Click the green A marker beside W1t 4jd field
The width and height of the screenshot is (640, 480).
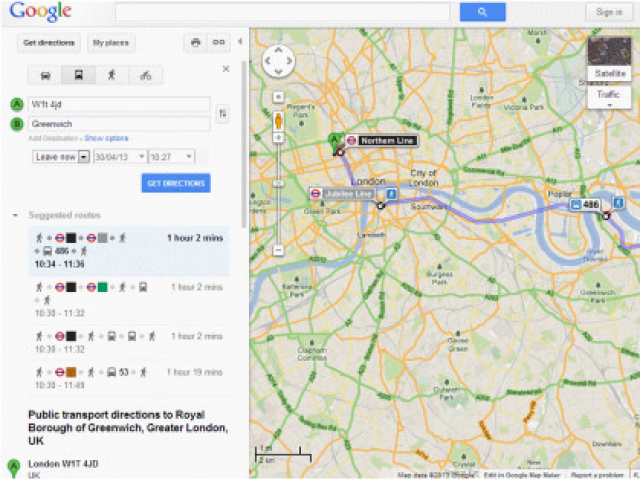17,104
